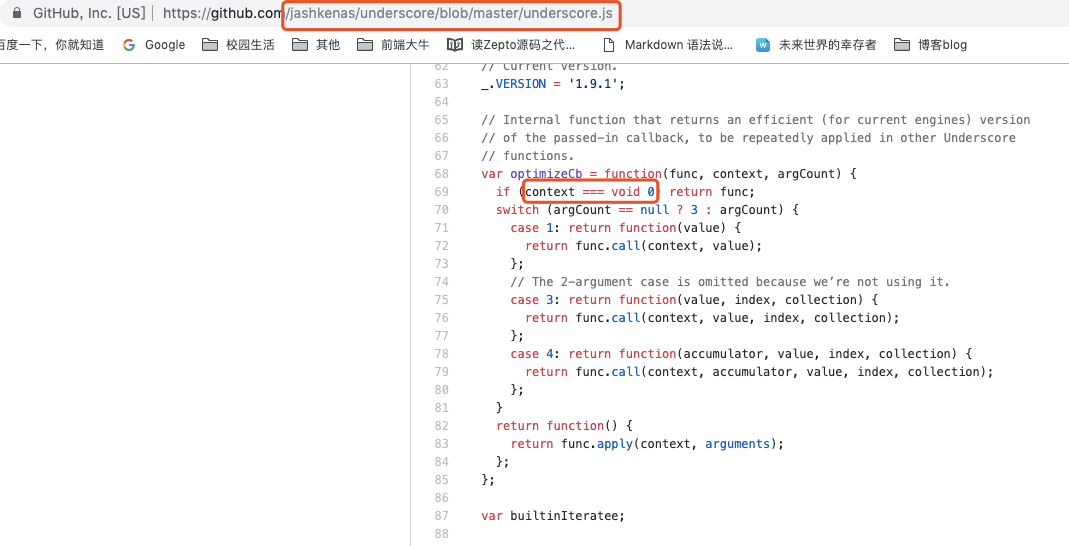The image size is (1069, 546).
Task: Open the 读Zepto源码之代 bookmark
Action: (511, 45)
